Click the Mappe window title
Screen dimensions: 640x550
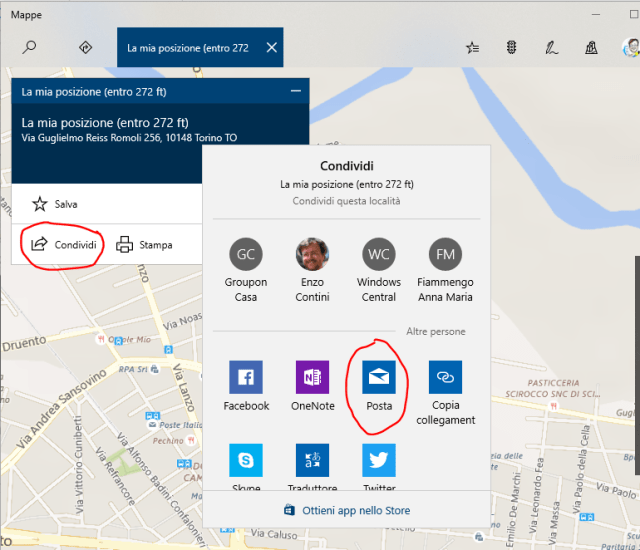click(x=26, y=15)
